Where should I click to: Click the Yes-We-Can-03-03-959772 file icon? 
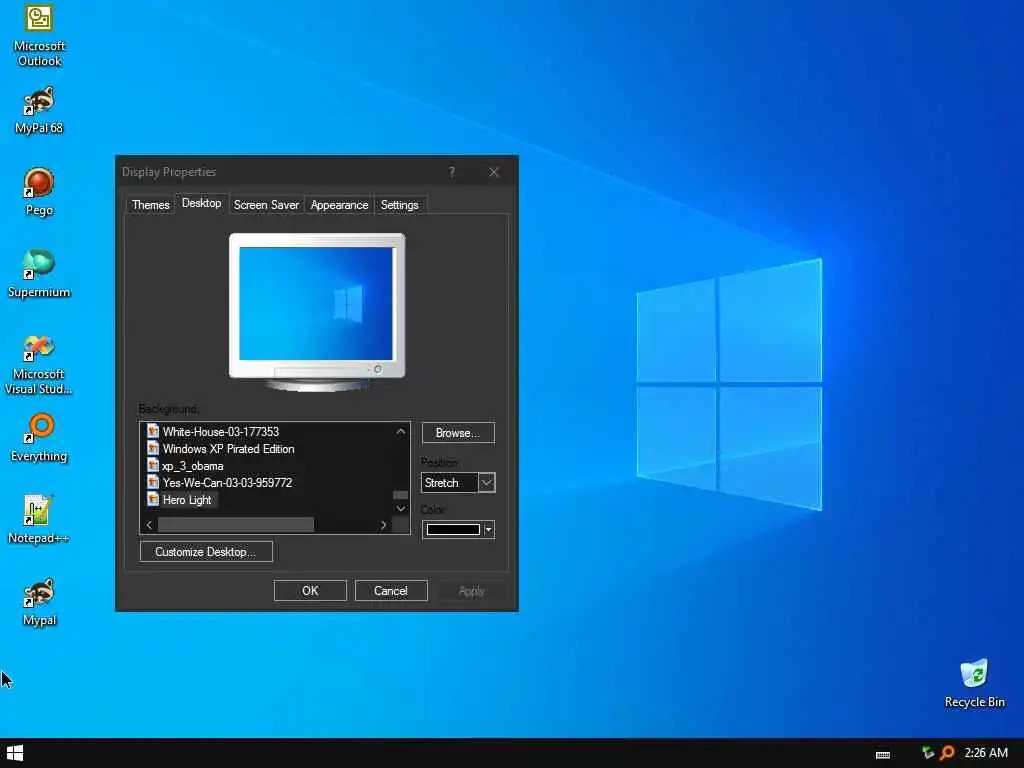[x=153, y=482]
